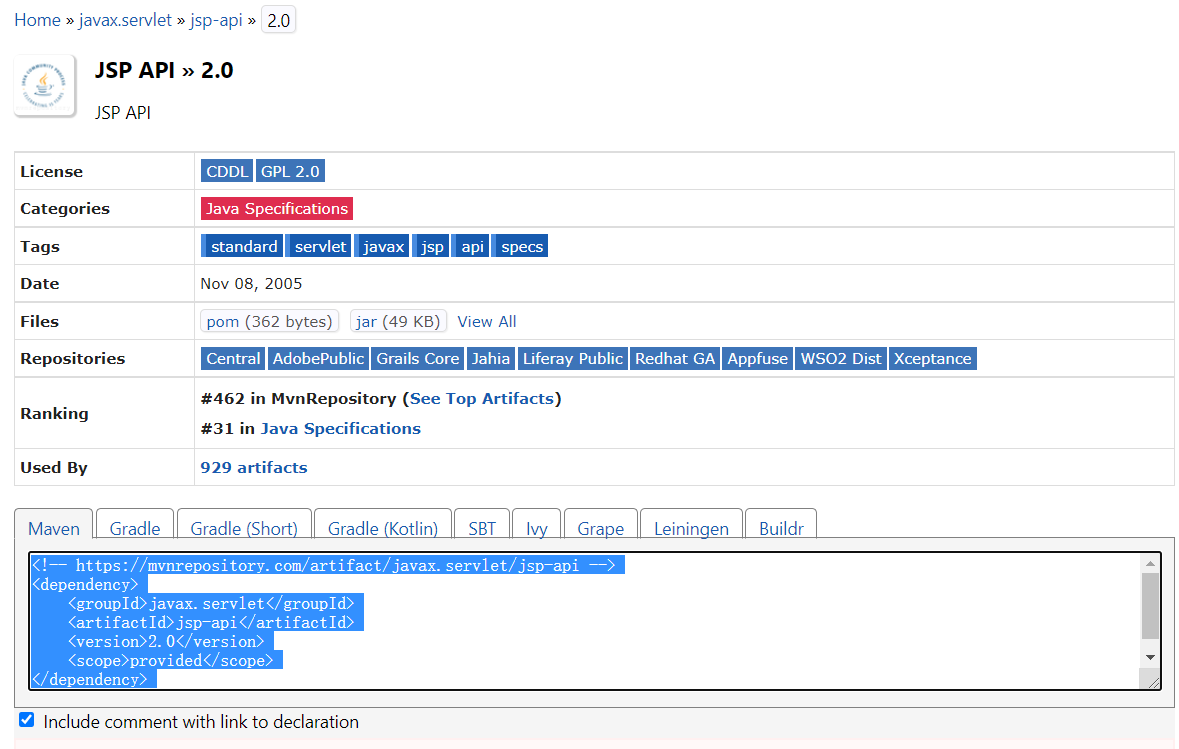Click the JSP API » 2.0 heading
This screenshot has height=749, width=1179.
pos(164,71)
